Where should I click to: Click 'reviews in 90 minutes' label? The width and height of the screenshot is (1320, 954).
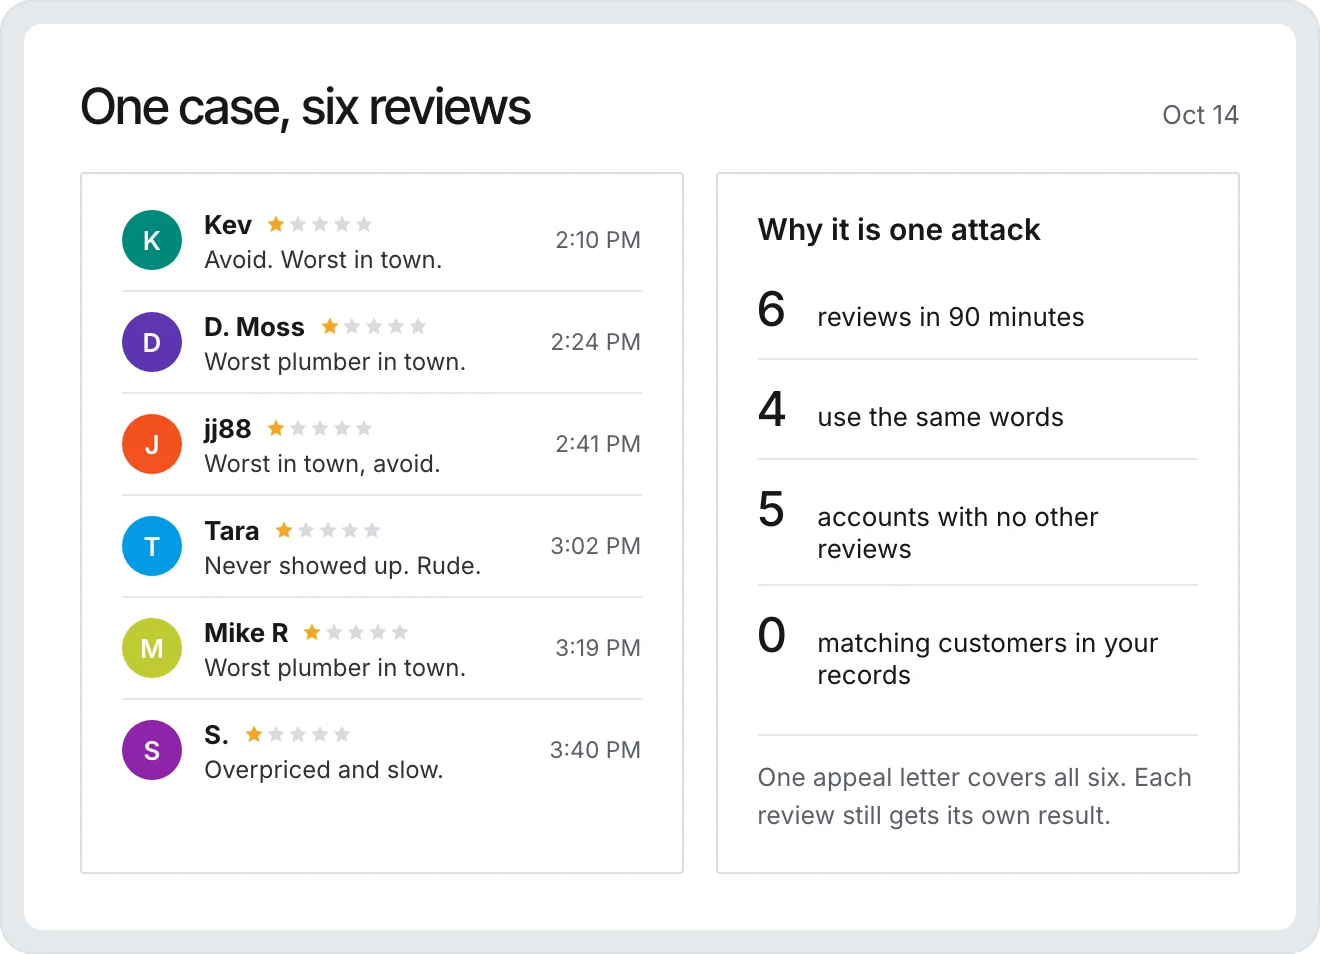click(951, 317)
